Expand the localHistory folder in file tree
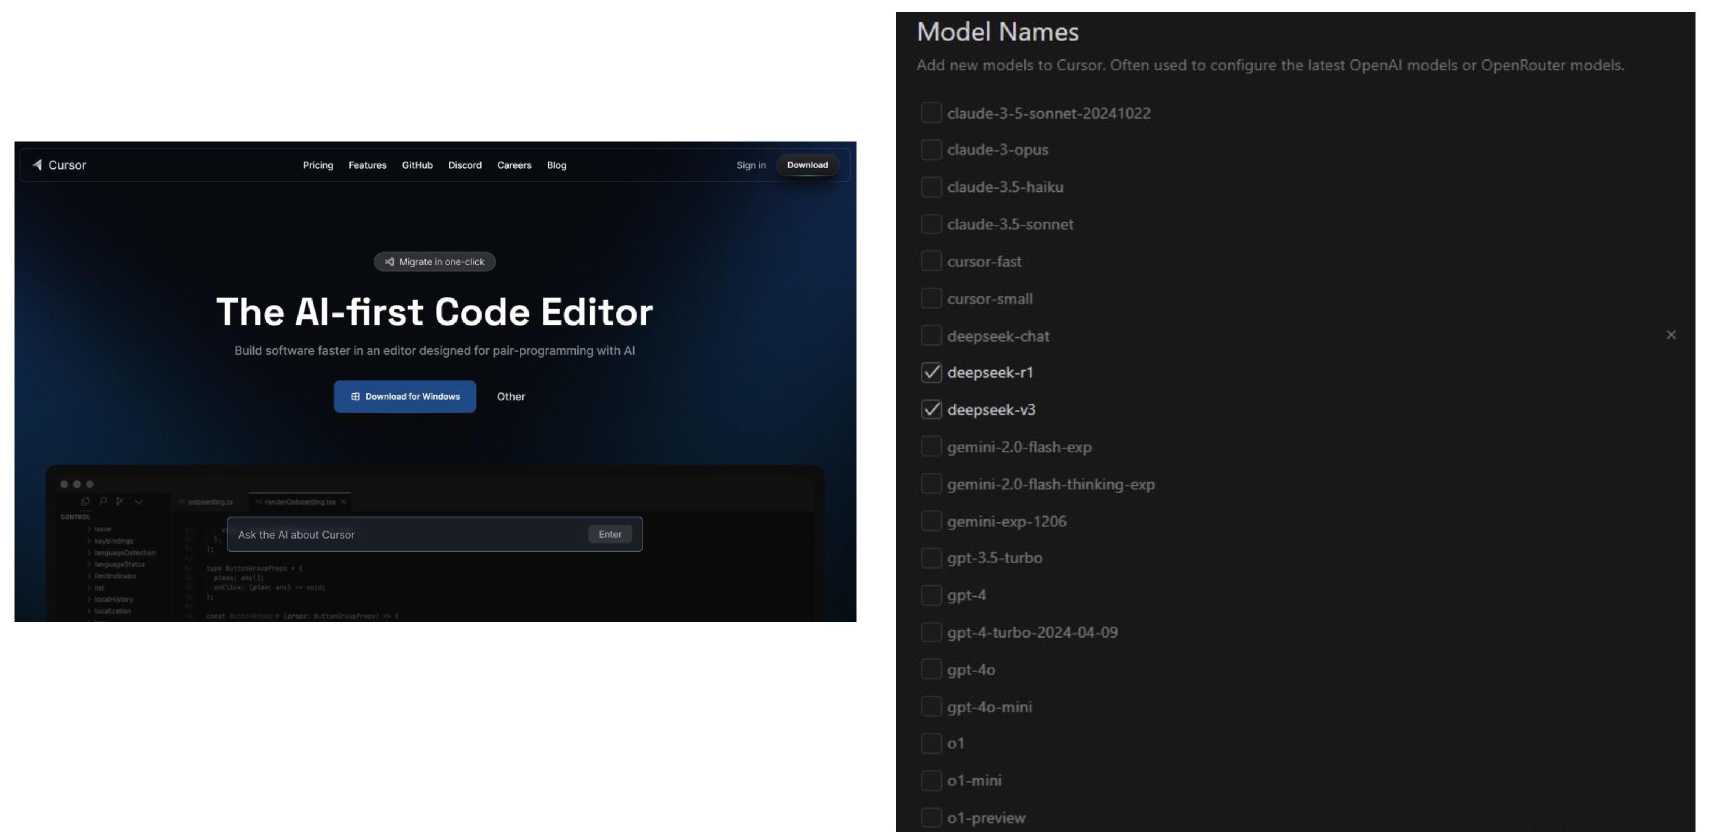 113,599
